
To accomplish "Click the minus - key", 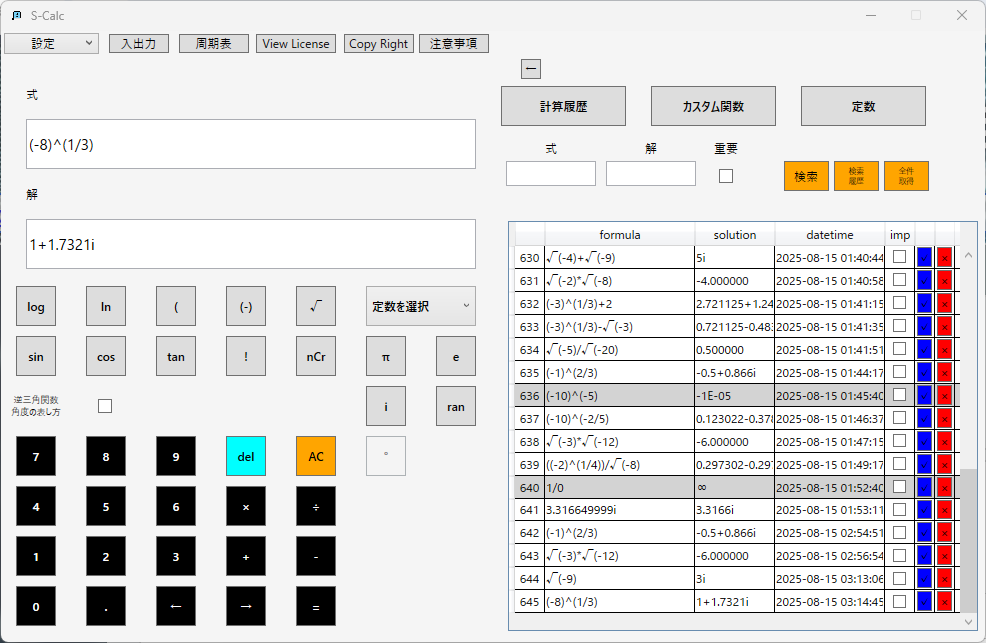I will pyautogui.click(x=316, y=556).
